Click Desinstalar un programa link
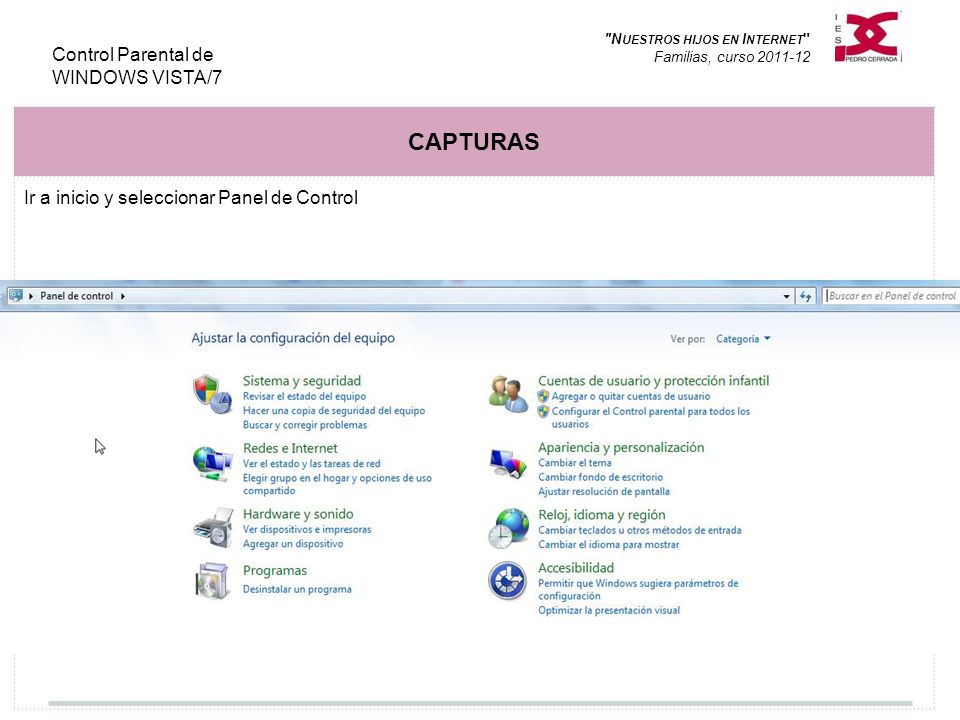The image size is (960, 720). pyautogui.click(x=297, y=589)
